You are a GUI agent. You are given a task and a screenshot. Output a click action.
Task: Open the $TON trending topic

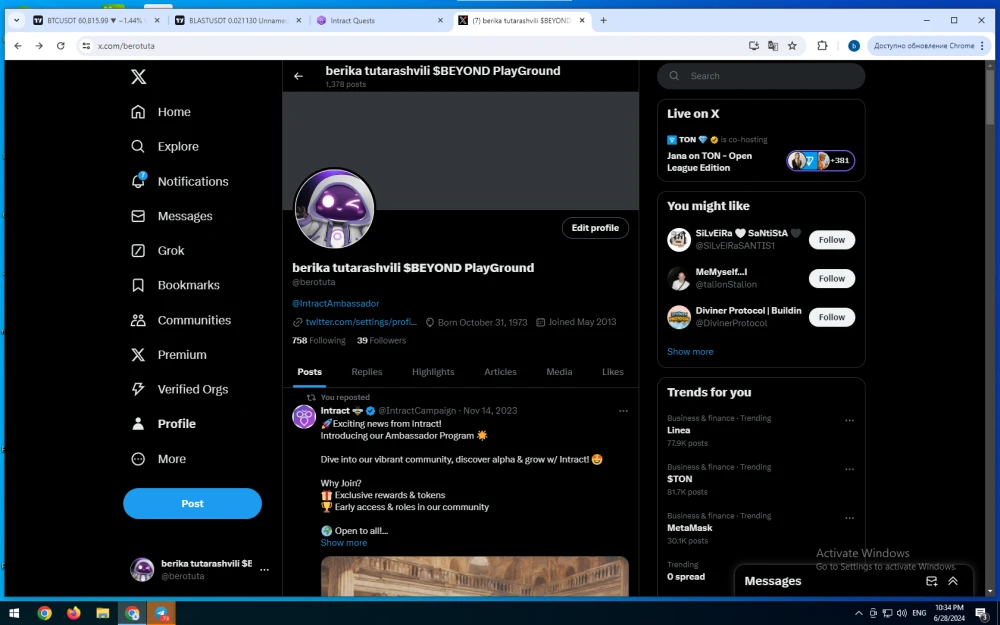[x=679, y=479]
